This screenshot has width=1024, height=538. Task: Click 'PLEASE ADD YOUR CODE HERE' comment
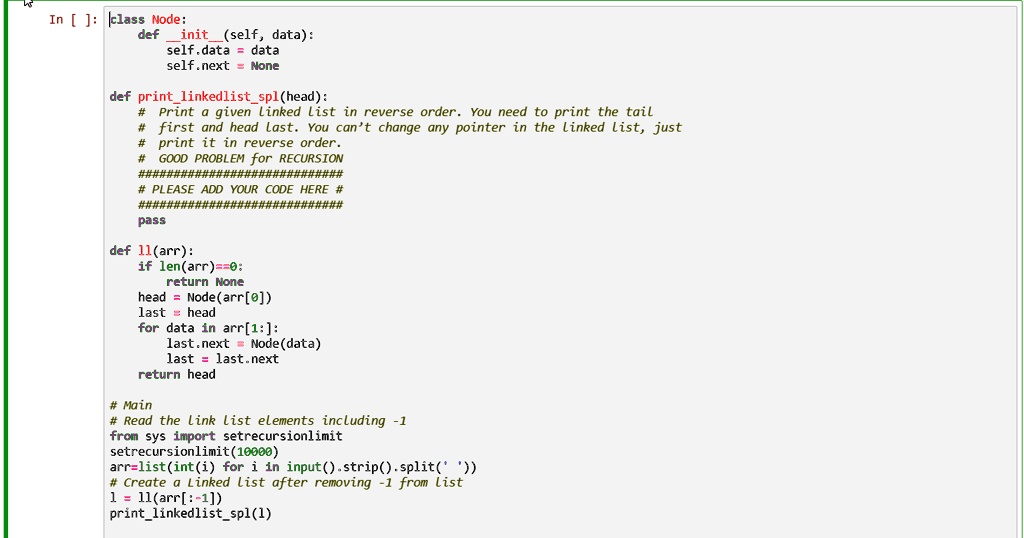click(240, 189)
